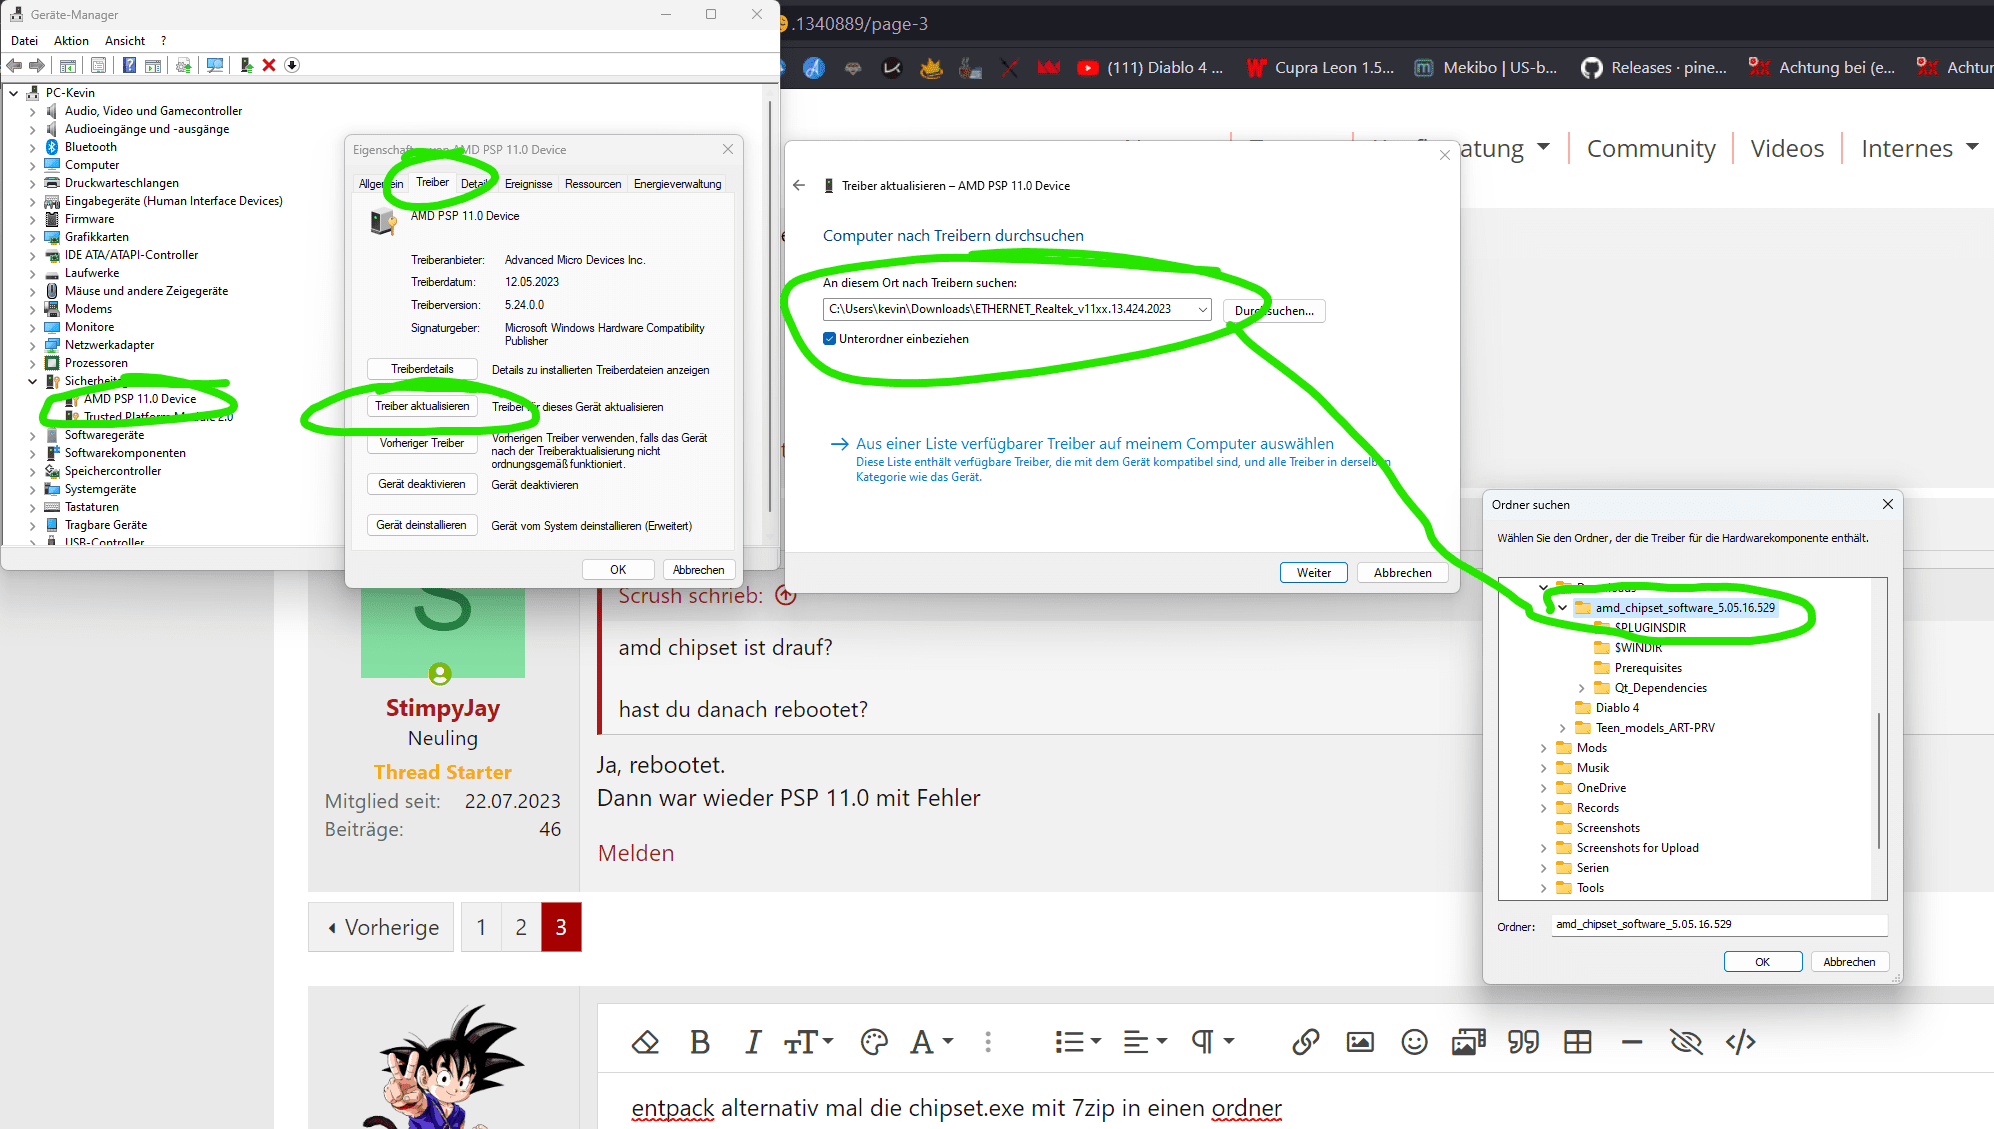Insert a quote with the quotation icon

[x=1523, y=1042]
